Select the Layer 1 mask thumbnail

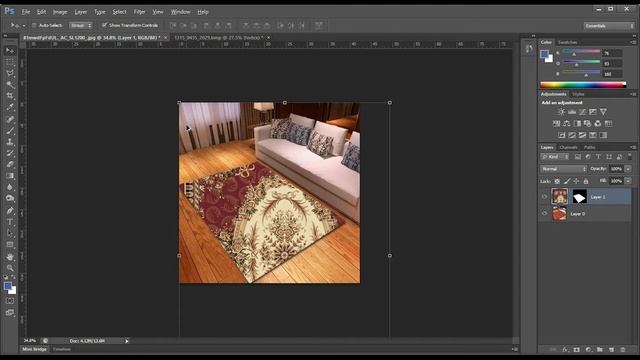[x=579, y=197]
